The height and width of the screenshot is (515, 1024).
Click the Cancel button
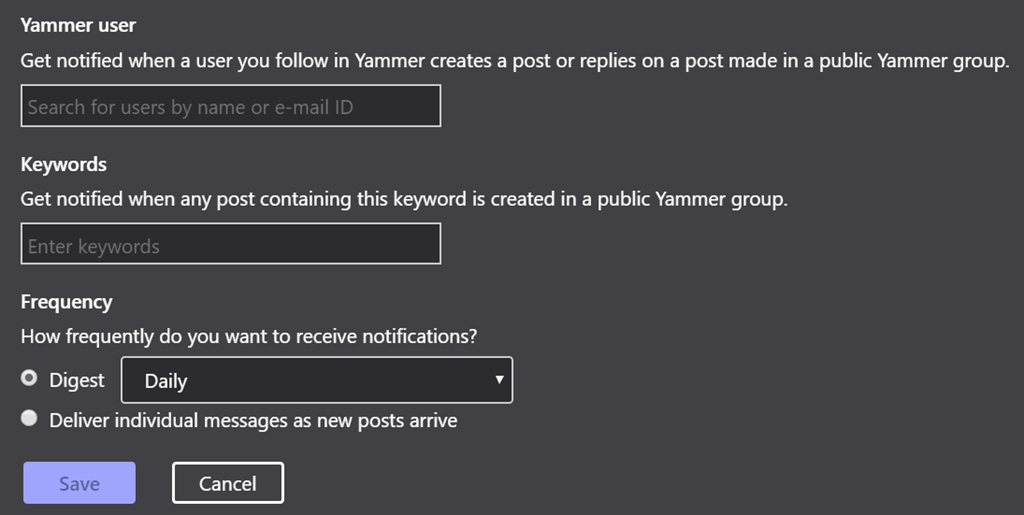(x=228, y=483)
